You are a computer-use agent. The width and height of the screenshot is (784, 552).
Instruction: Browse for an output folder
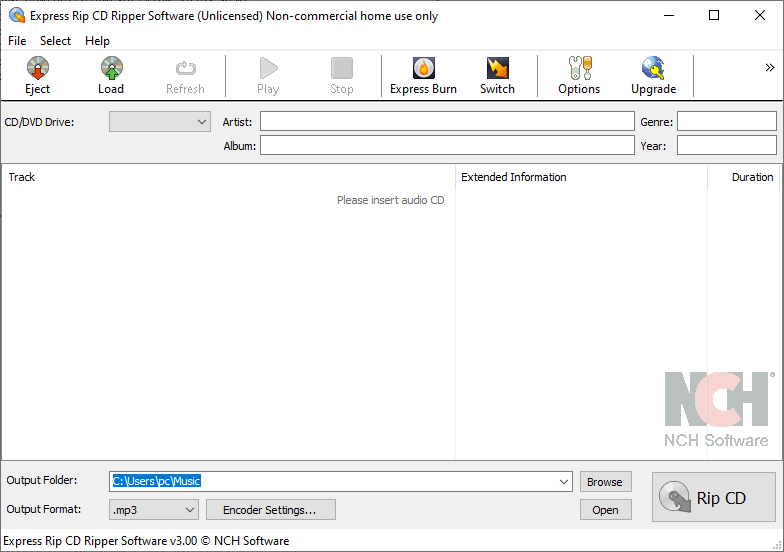click(606, 482)
